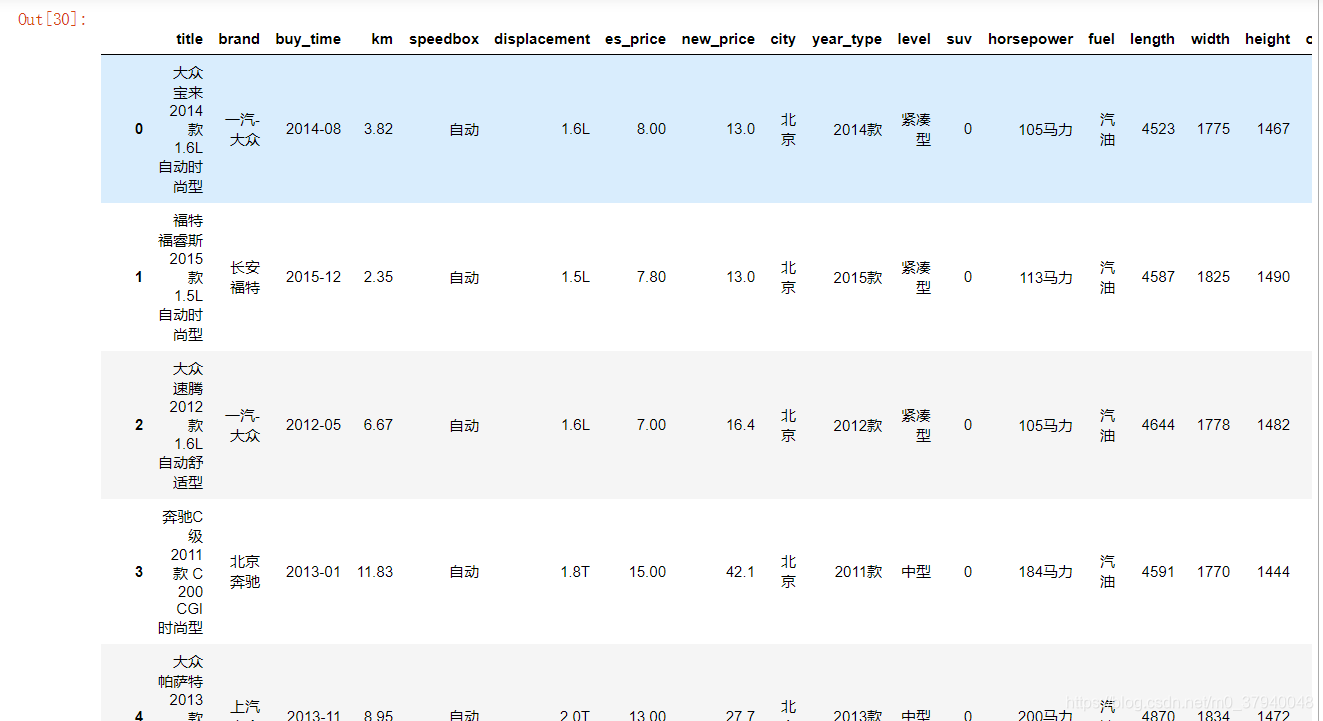Click year_type cell '2014款'

858,129
